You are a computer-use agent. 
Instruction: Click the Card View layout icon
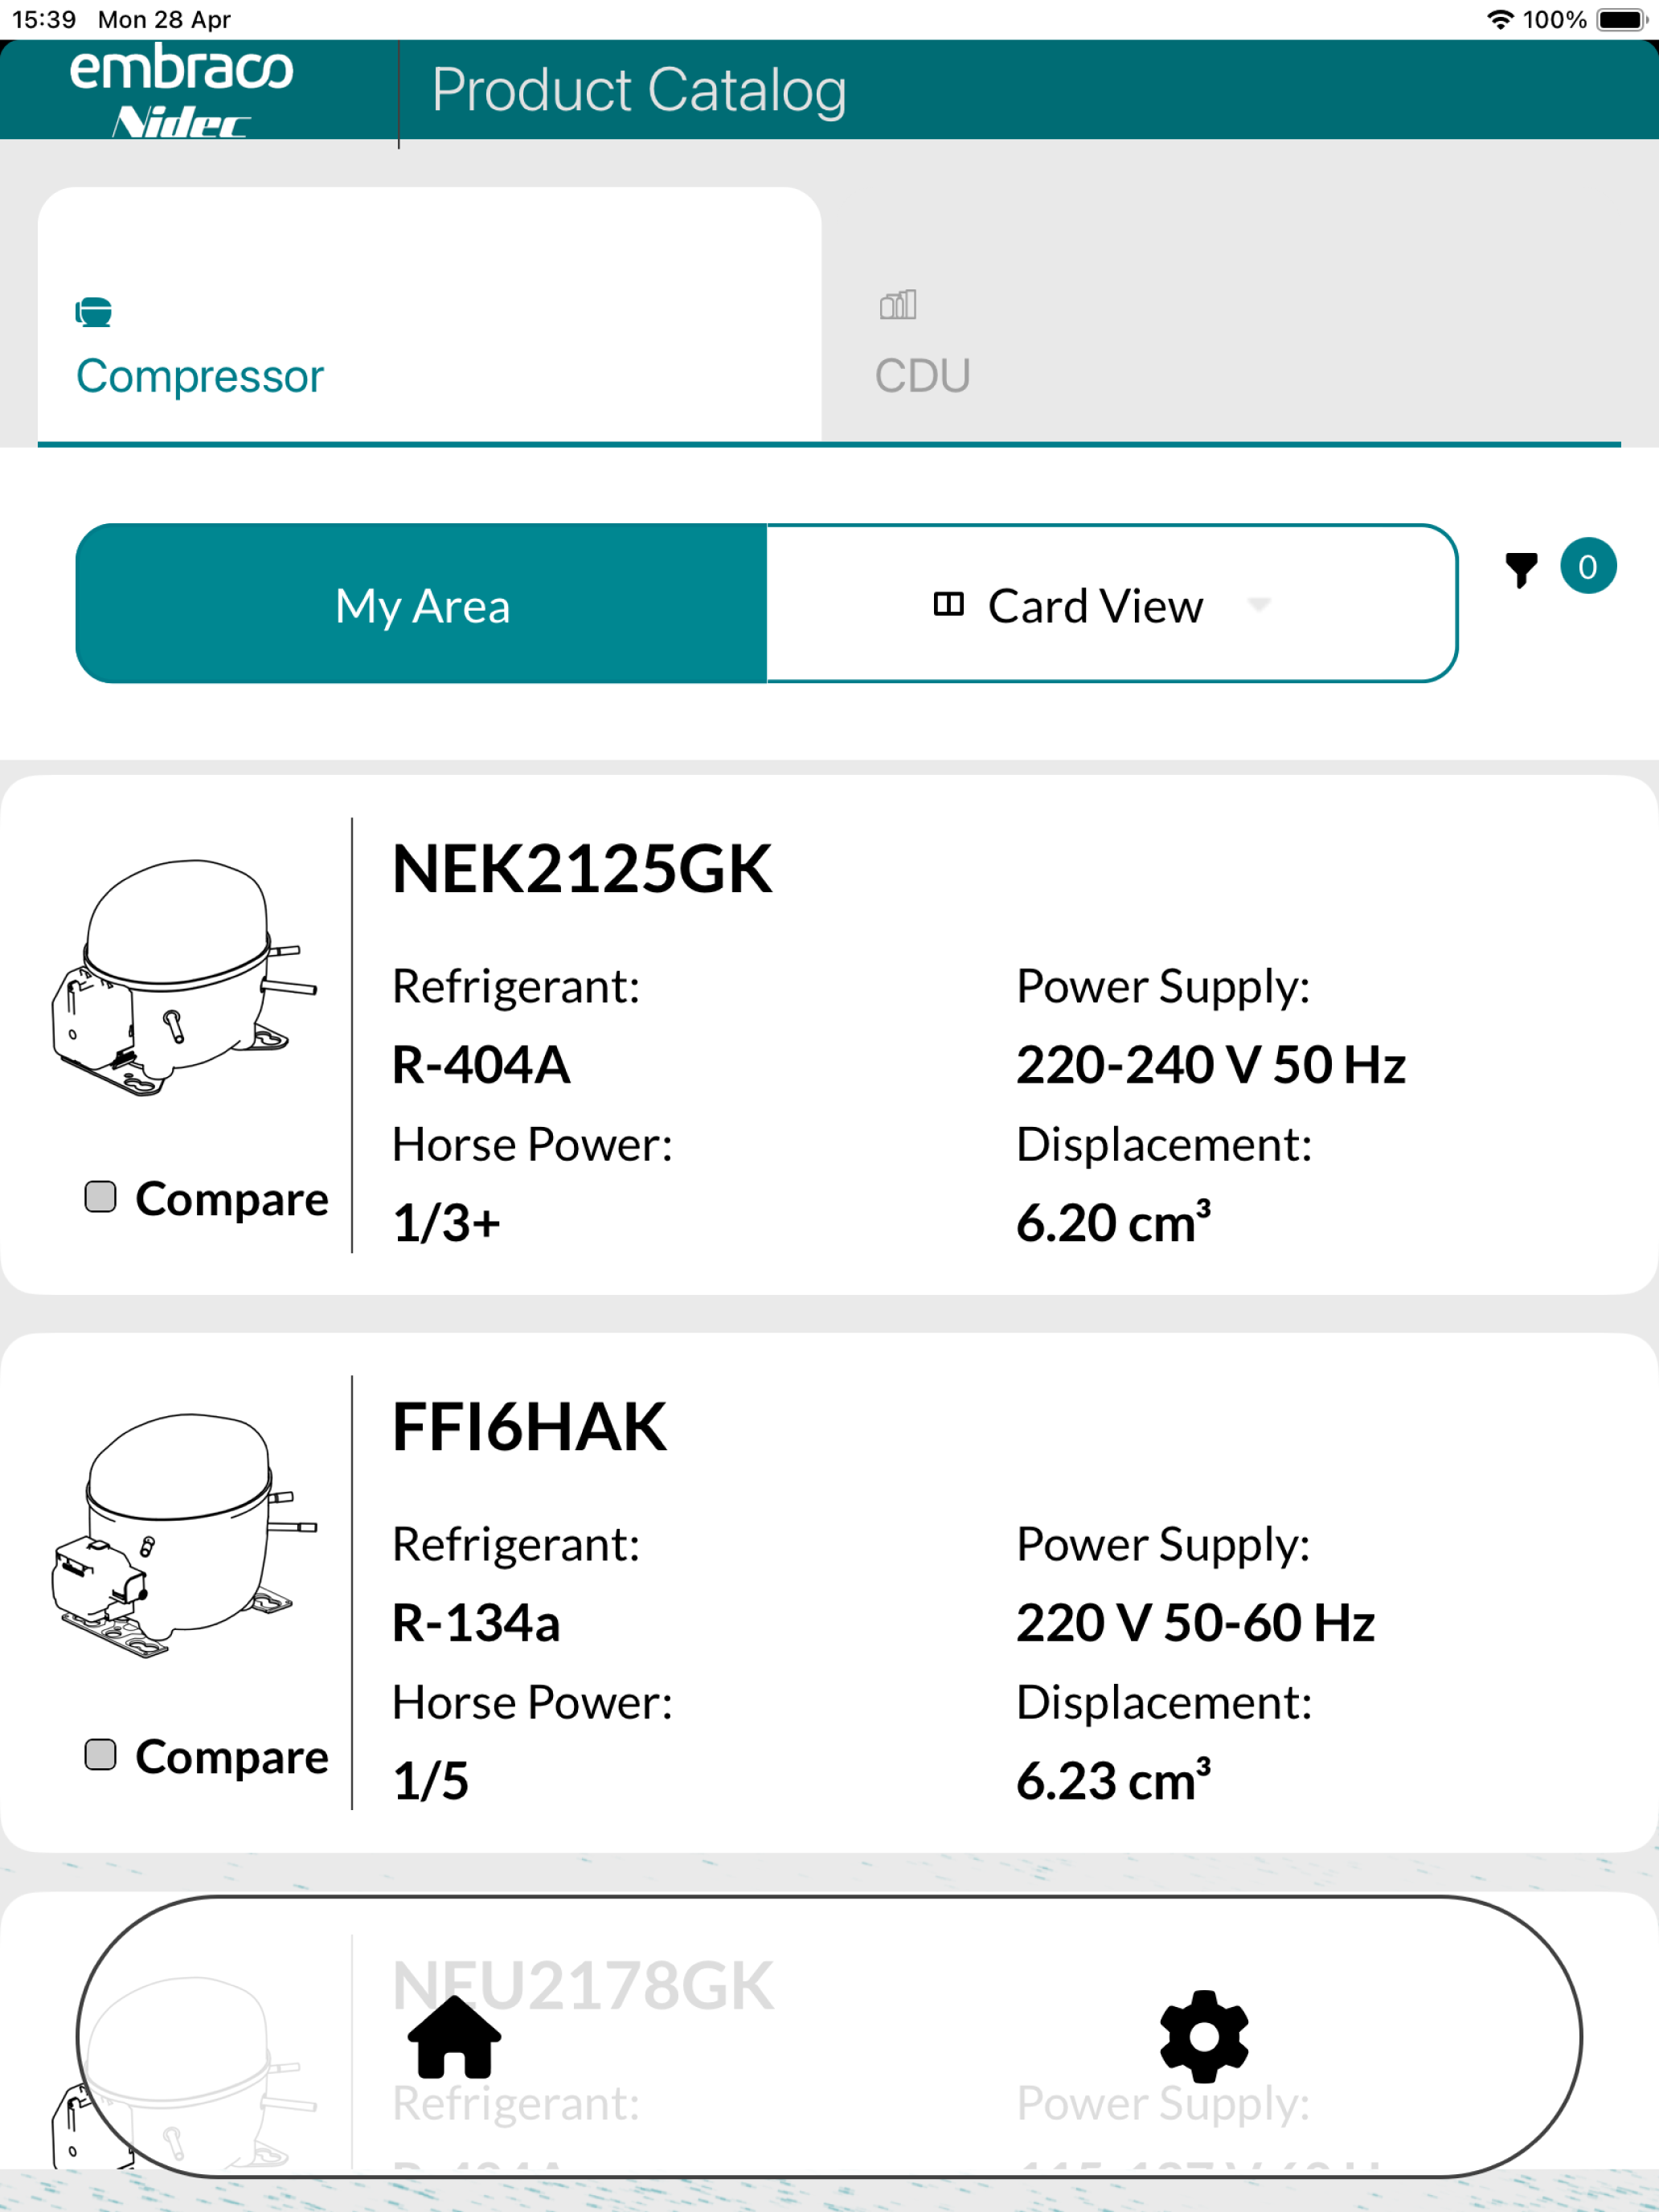click(x=948, y=604)
